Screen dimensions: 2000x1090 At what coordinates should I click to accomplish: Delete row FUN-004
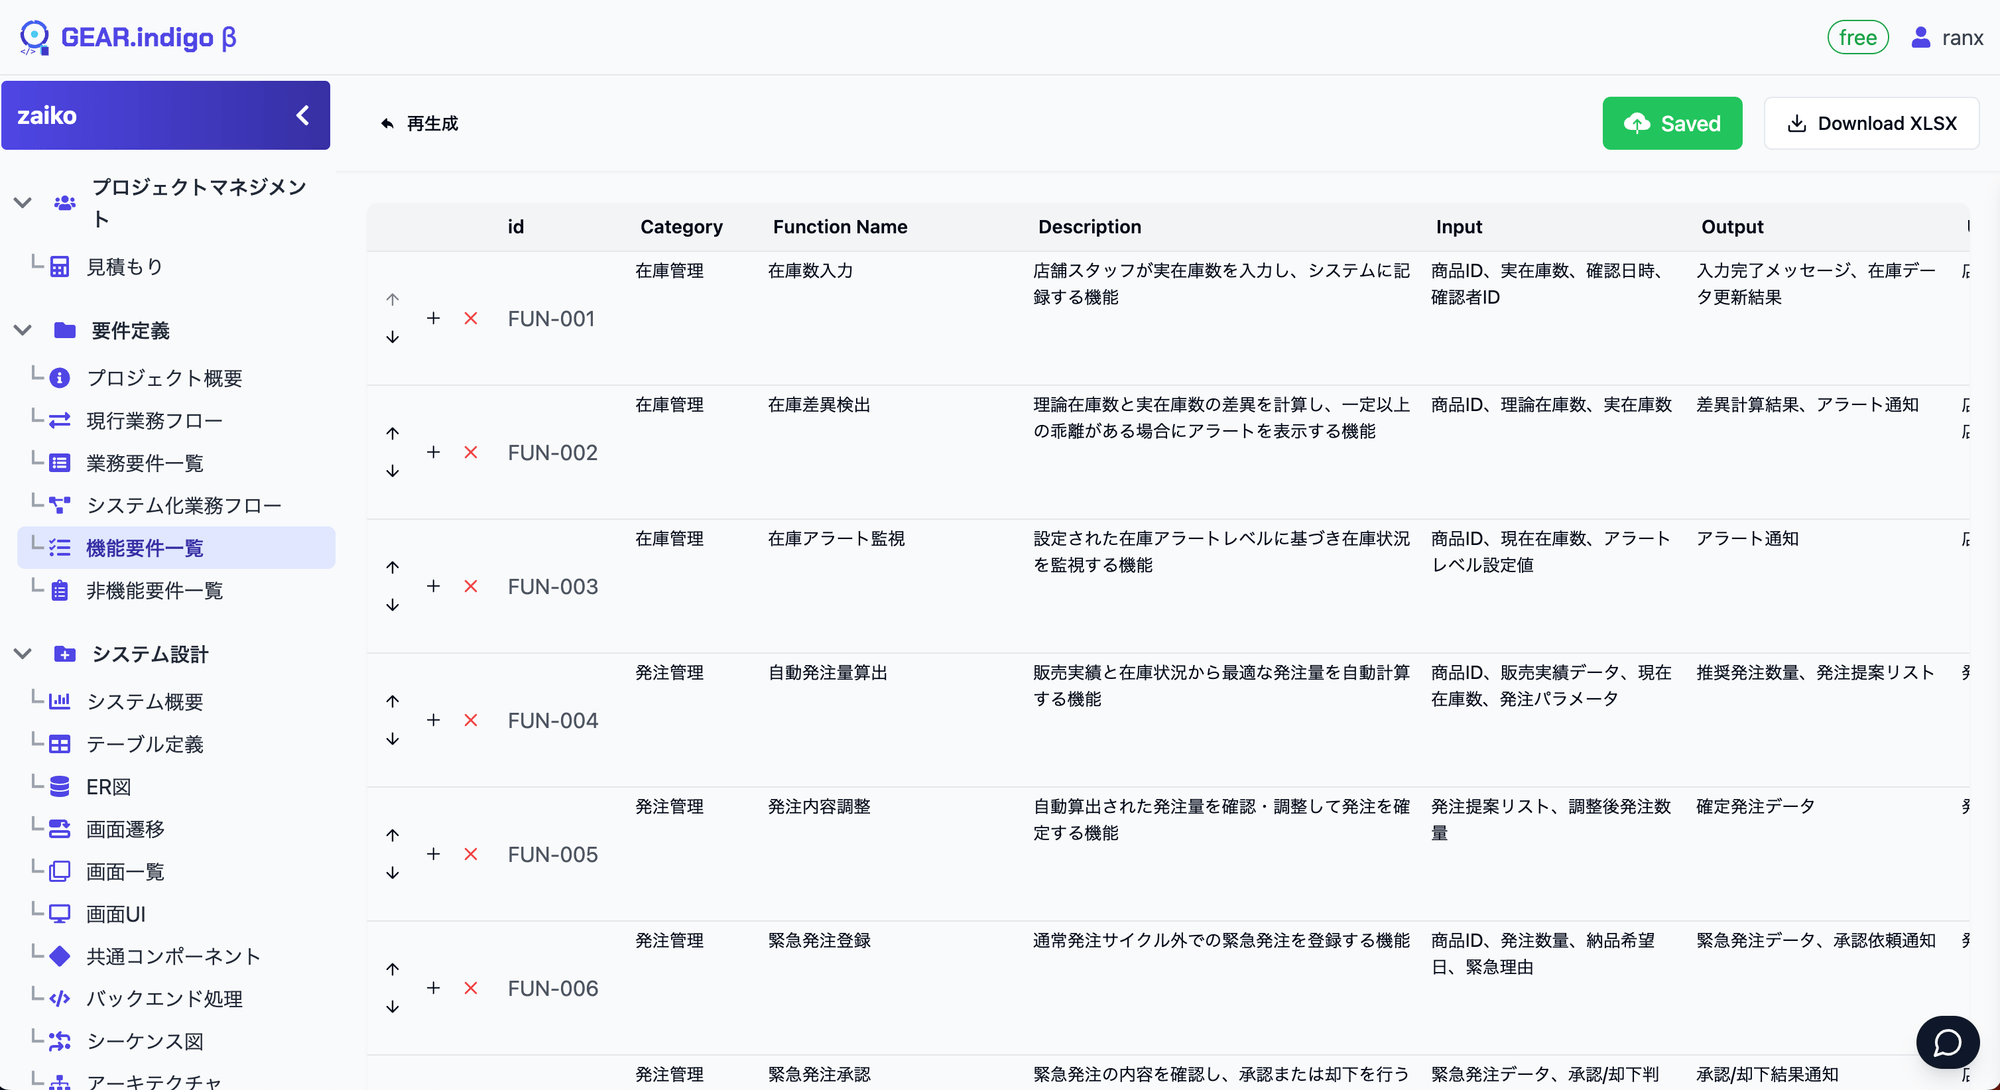click(470, 720)
